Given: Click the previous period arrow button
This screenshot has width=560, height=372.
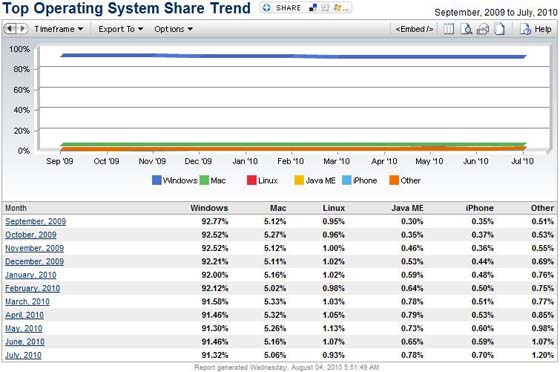Looking at the screenshot, I should (10, 29).
